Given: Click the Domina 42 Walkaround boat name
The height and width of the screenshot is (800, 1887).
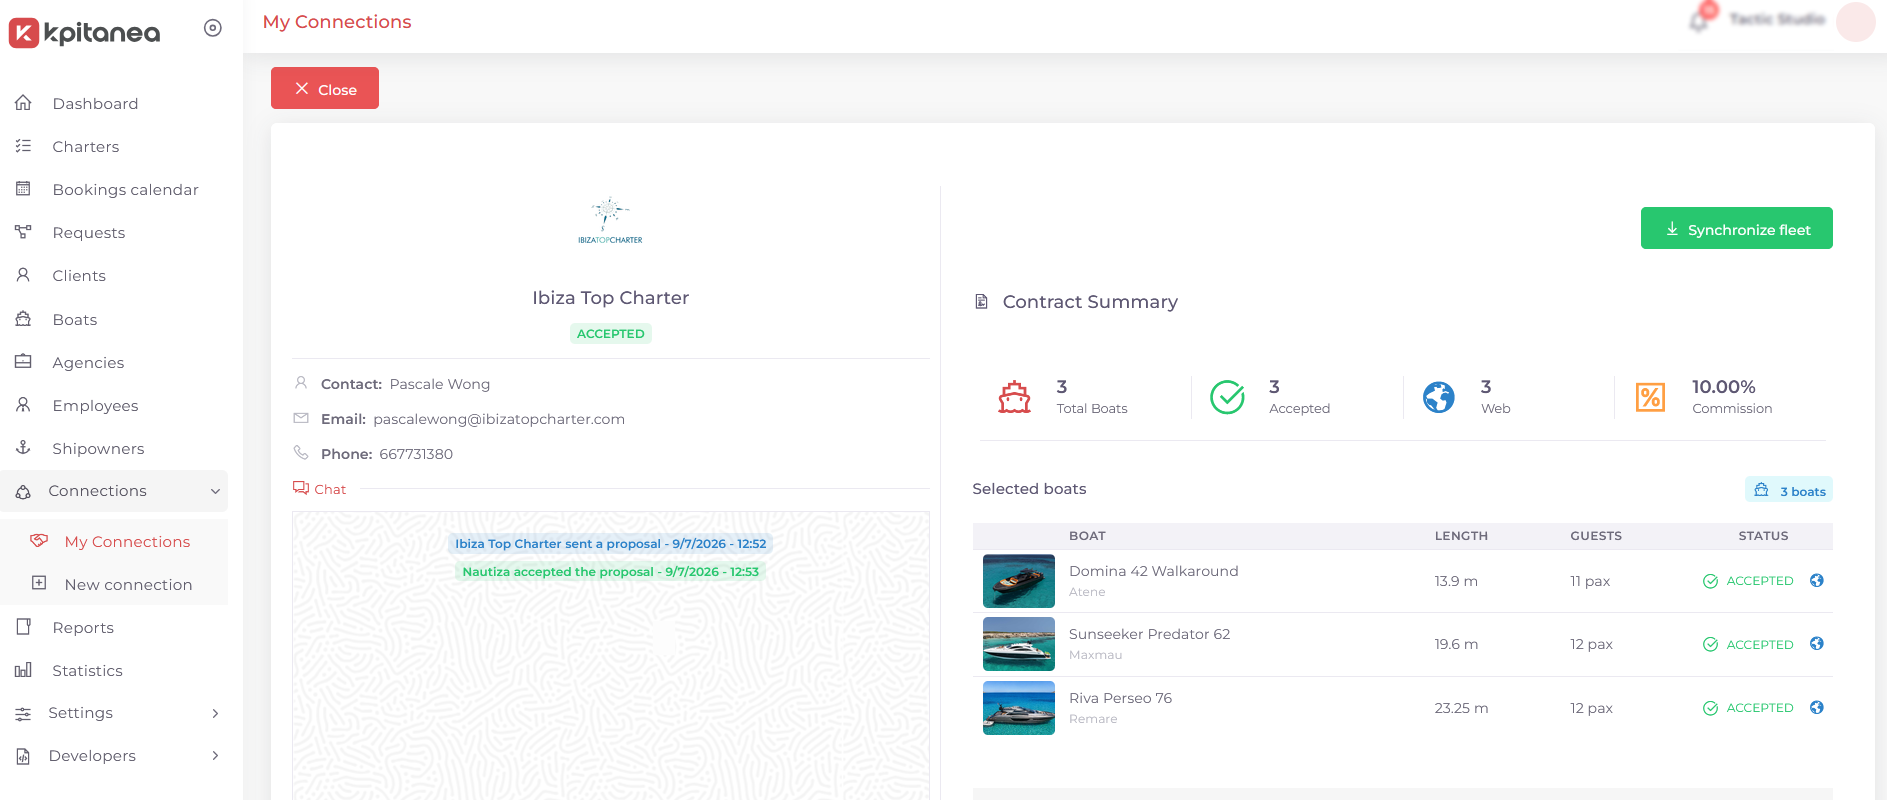Looking at the screenshot, I should coord(1153,571).
